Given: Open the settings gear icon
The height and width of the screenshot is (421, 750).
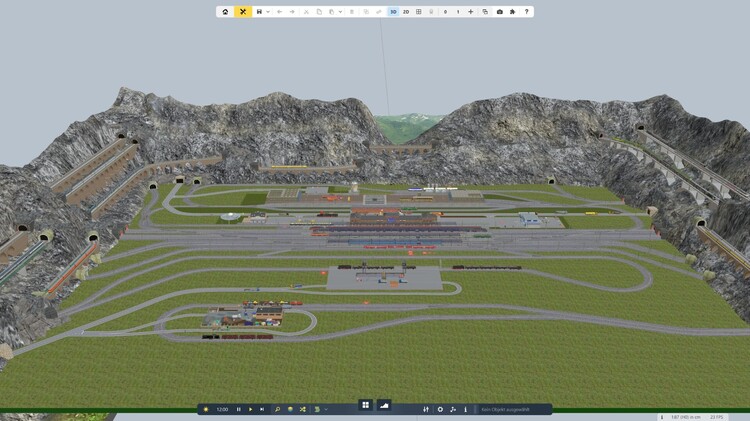Looking at the screenshot, I should tap(440, 410).
